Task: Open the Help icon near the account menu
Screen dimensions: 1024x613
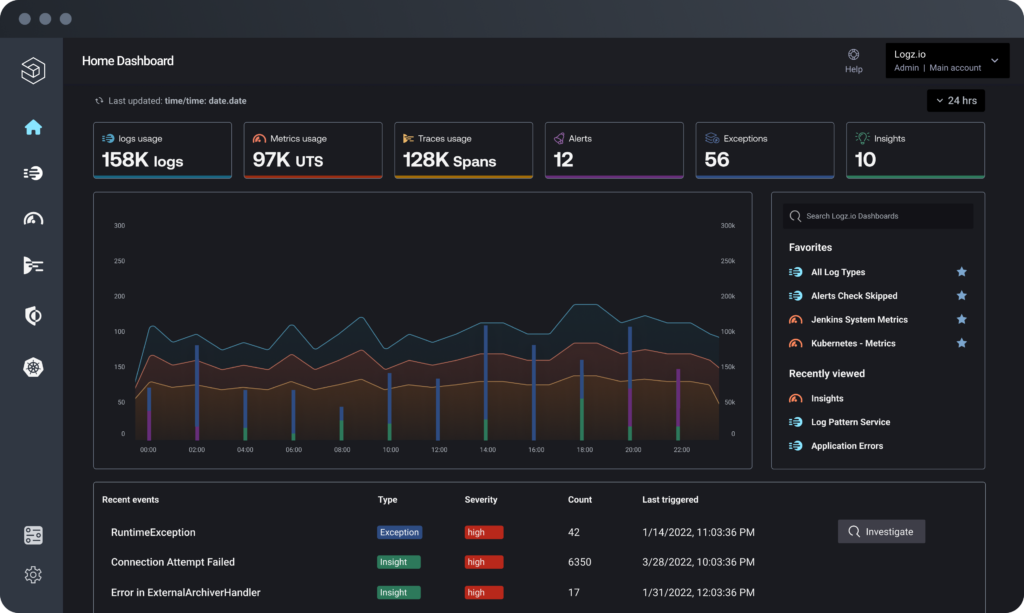Action: pyautogui.click(x=853, y=57)
